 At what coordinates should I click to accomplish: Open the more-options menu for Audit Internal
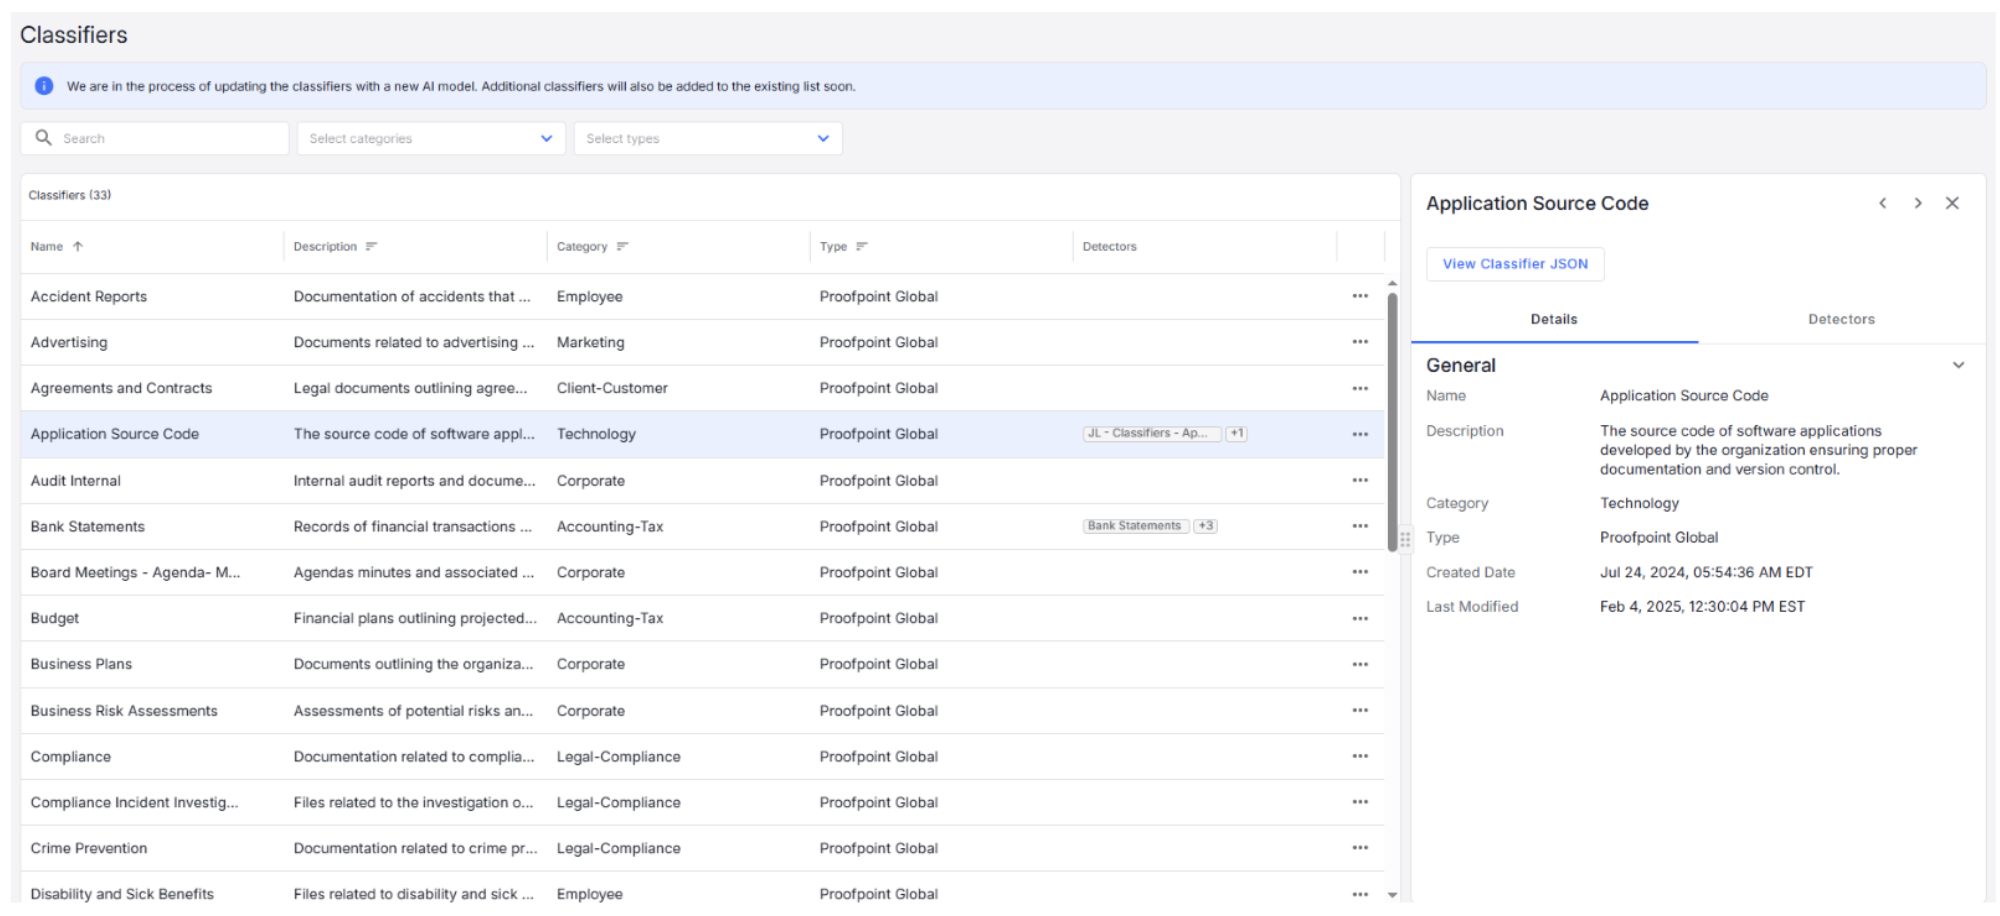point(1360,480)
